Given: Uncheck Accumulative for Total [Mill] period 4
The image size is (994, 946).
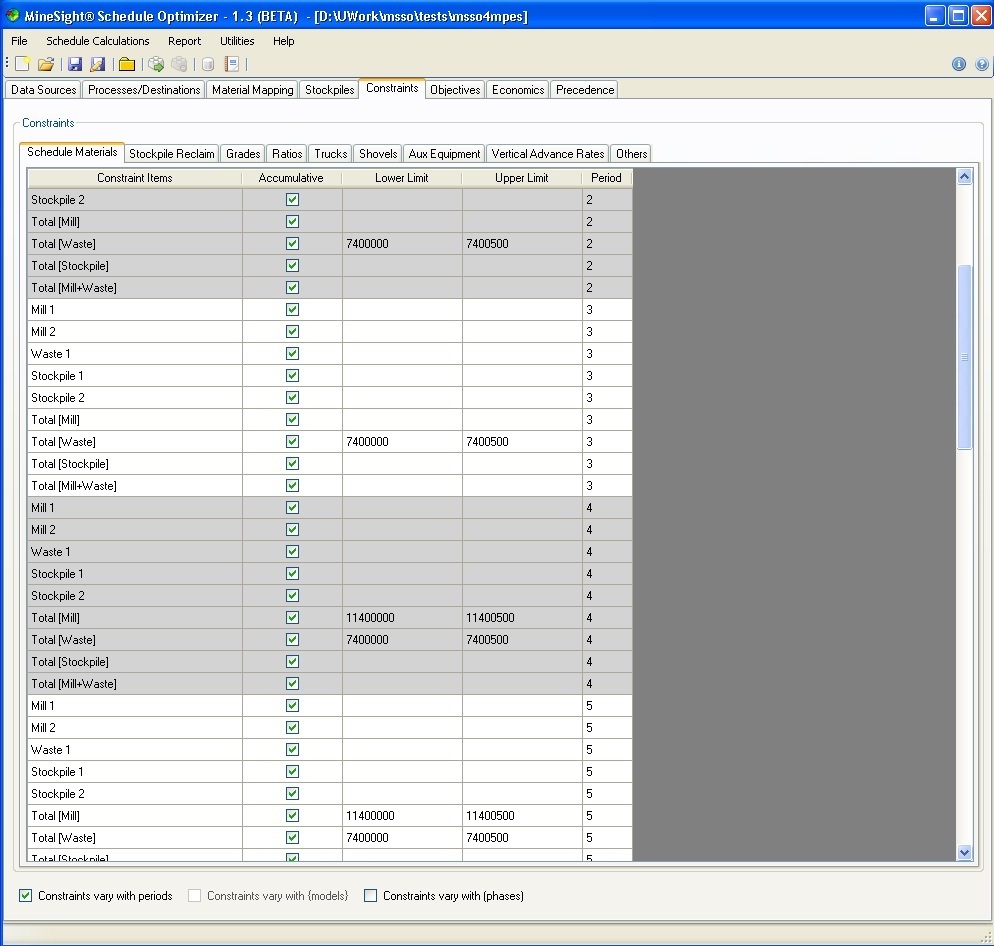Looking at the screenshot, I should [292, 618].
